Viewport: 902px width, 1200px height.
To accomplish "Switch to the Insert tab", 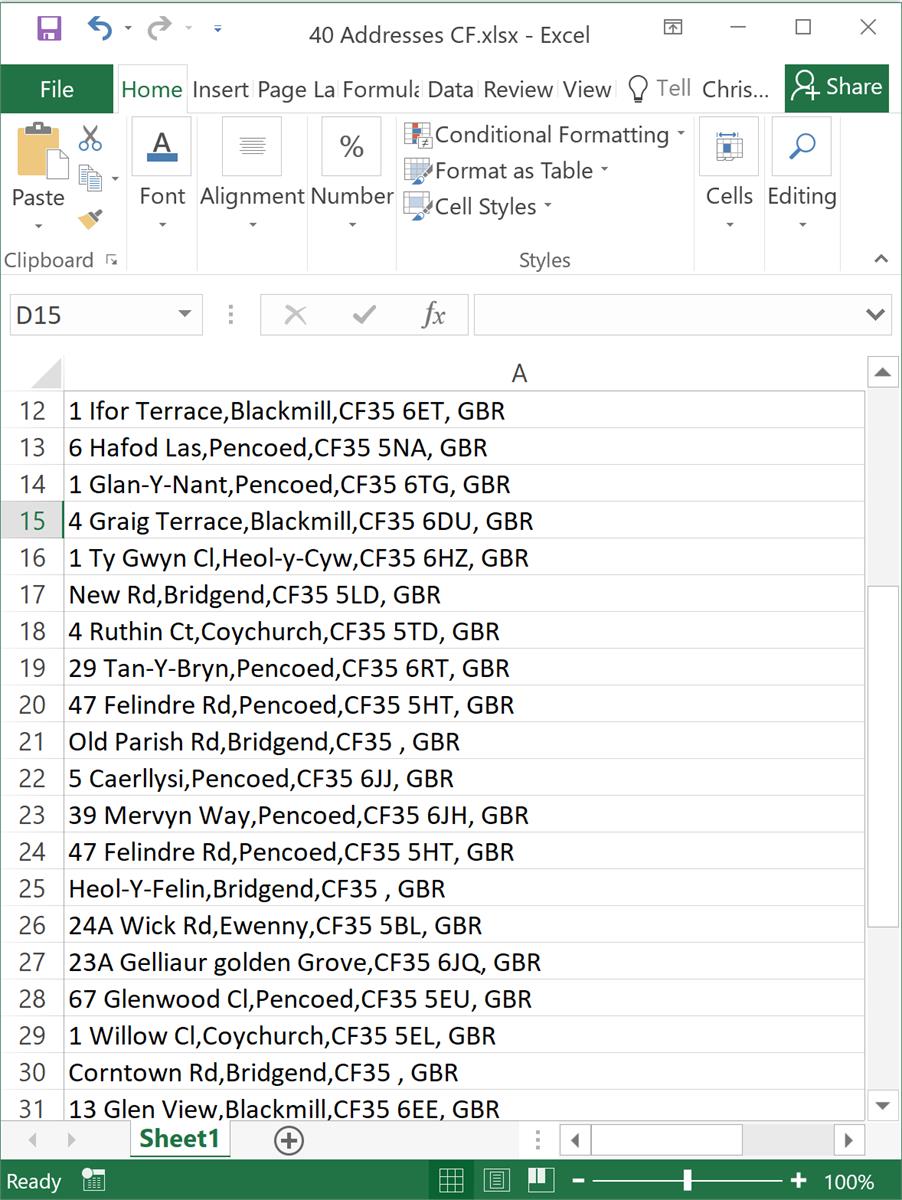I will pyautogui.click(x=220, y=89).
